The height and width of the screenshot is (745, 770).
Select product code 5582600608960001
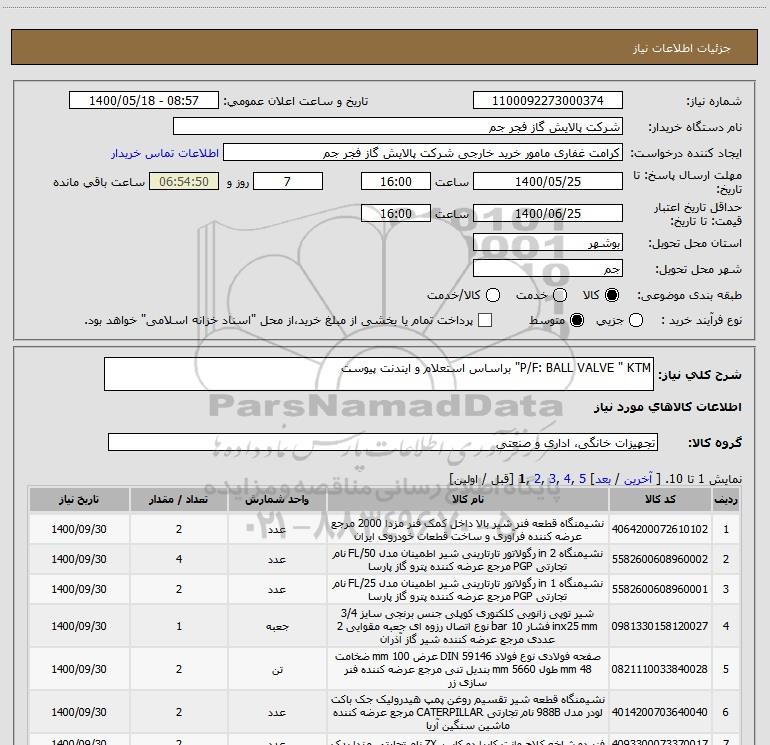point(660,589)
